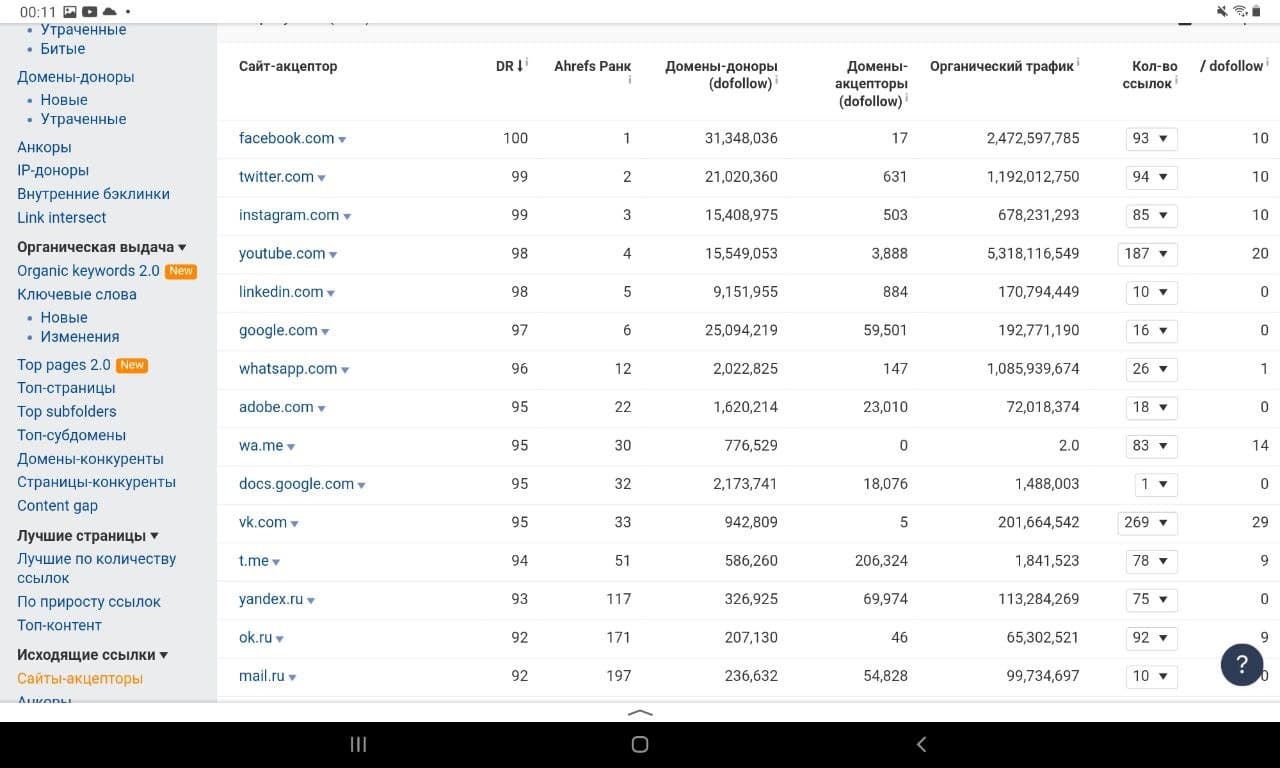The width and height of the screenshot is (1280, 768).
Task: Open the youtube.com domain dropdown arrow
Action: (333, 255)
